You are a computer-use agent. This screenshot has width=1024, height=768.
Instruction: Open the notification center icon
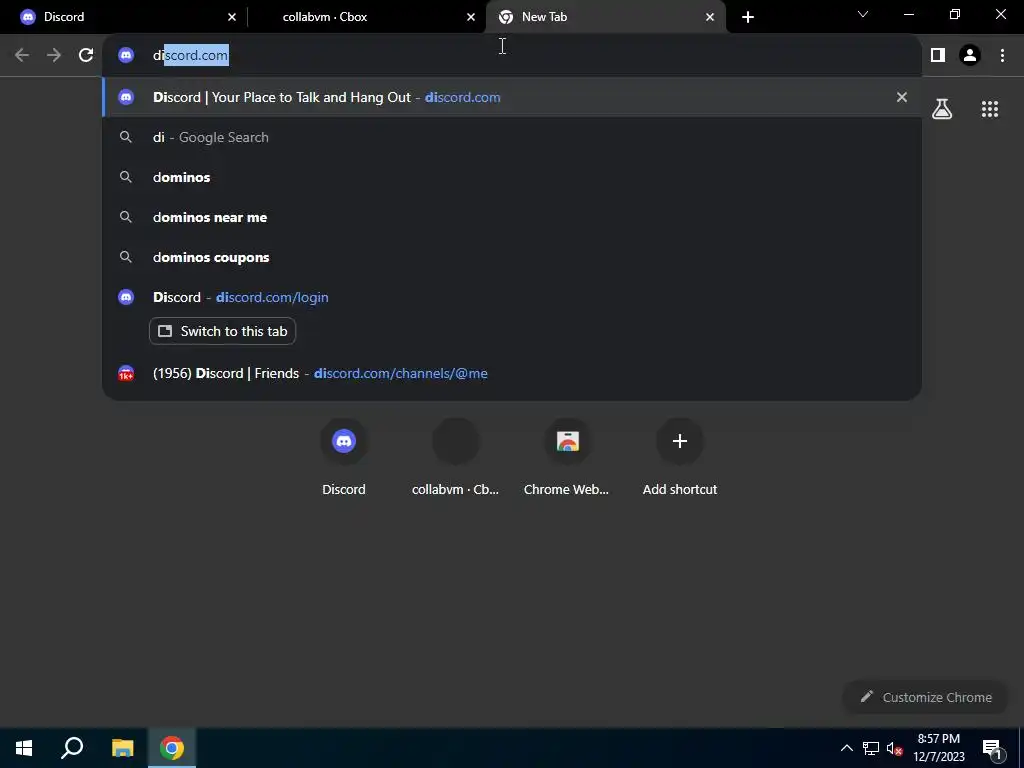coord(992,748)
